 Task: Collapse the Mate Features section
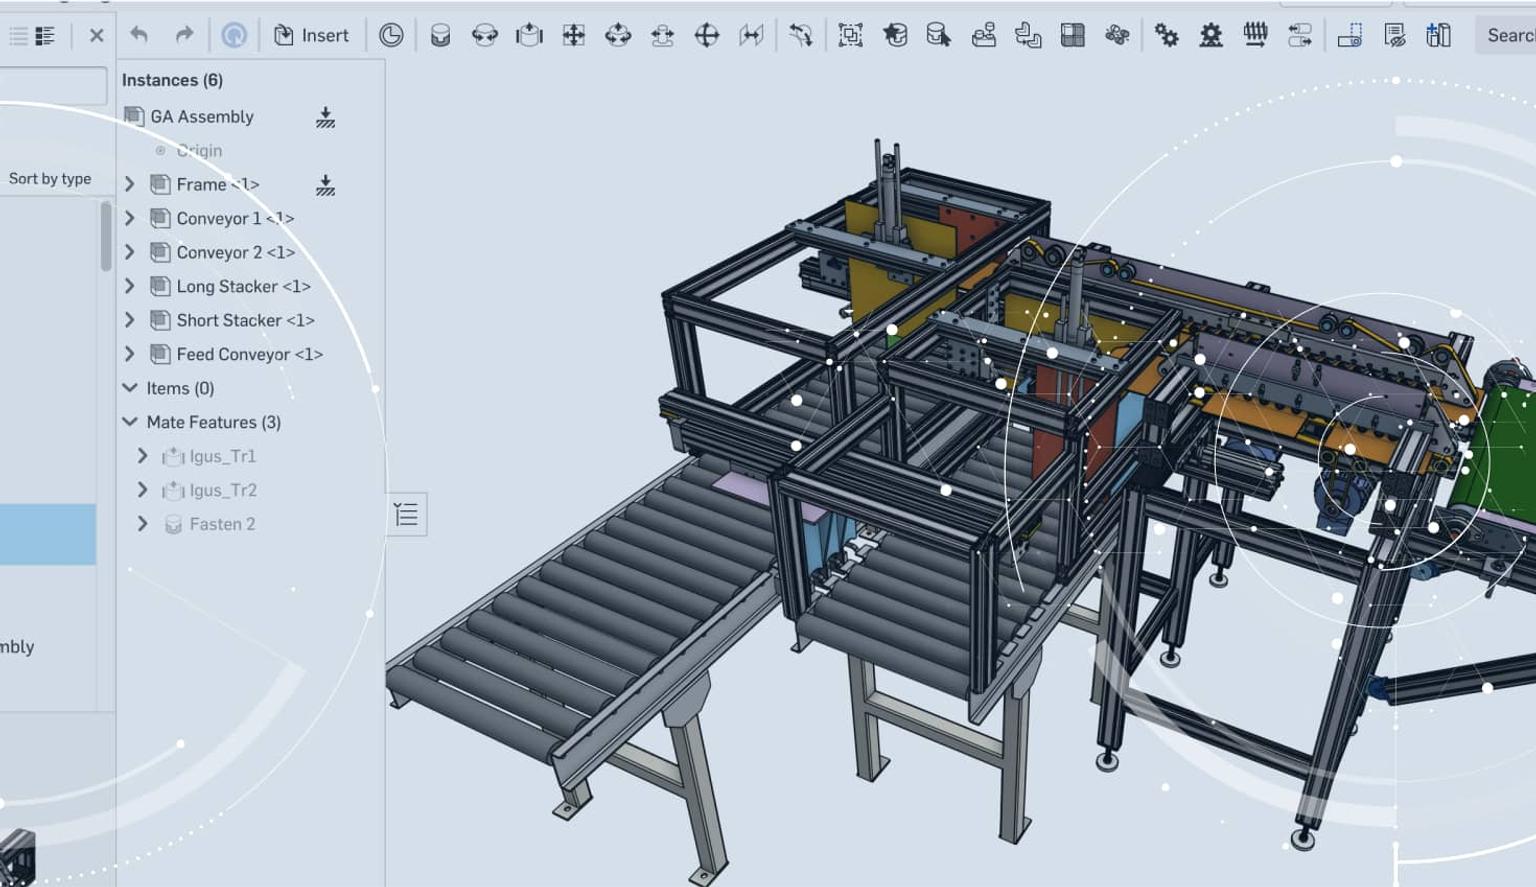[x=130, y=421]
